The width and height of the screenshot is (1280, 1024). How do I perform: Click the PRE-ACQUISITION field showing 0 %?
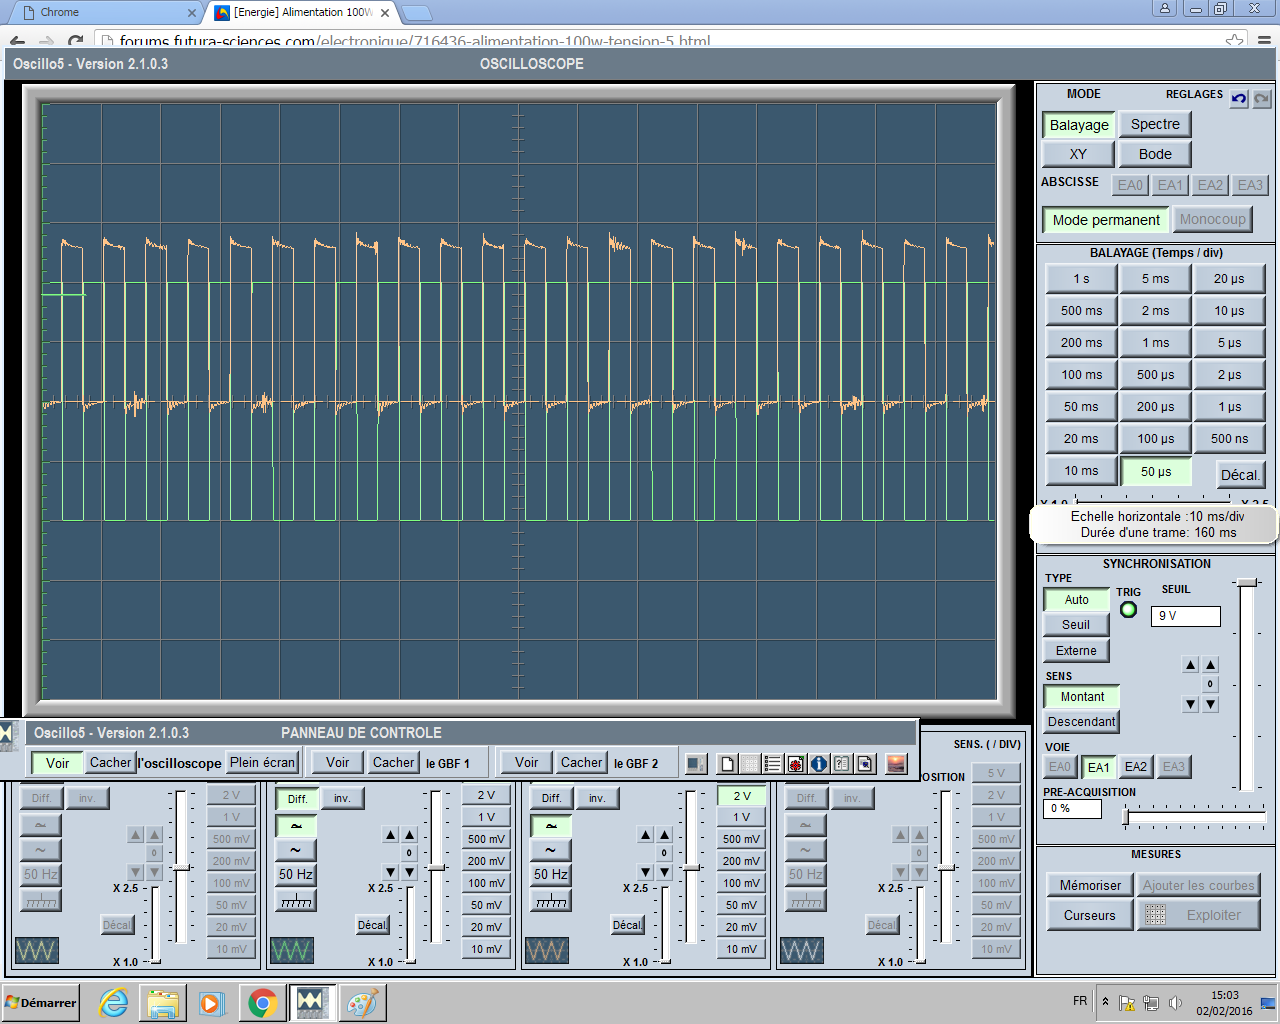[x=1073, y=809]
